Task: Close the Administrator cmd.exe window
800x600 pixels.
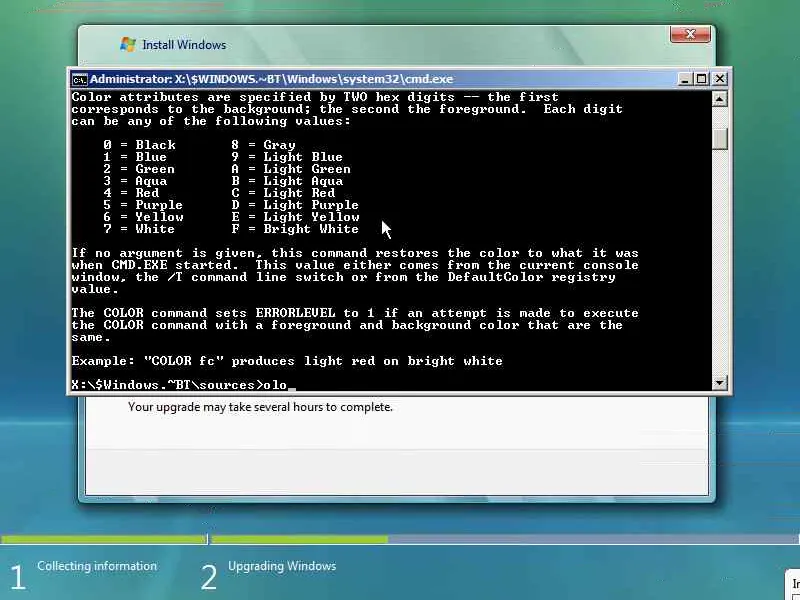Action: 719,79
